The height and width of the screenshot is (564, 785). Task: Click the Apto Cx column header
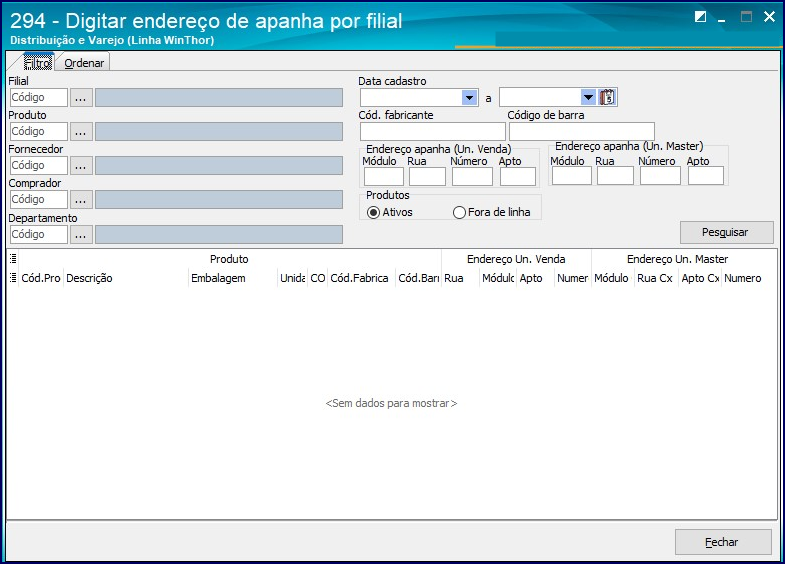pyautogui.click(x=700, y=278)
